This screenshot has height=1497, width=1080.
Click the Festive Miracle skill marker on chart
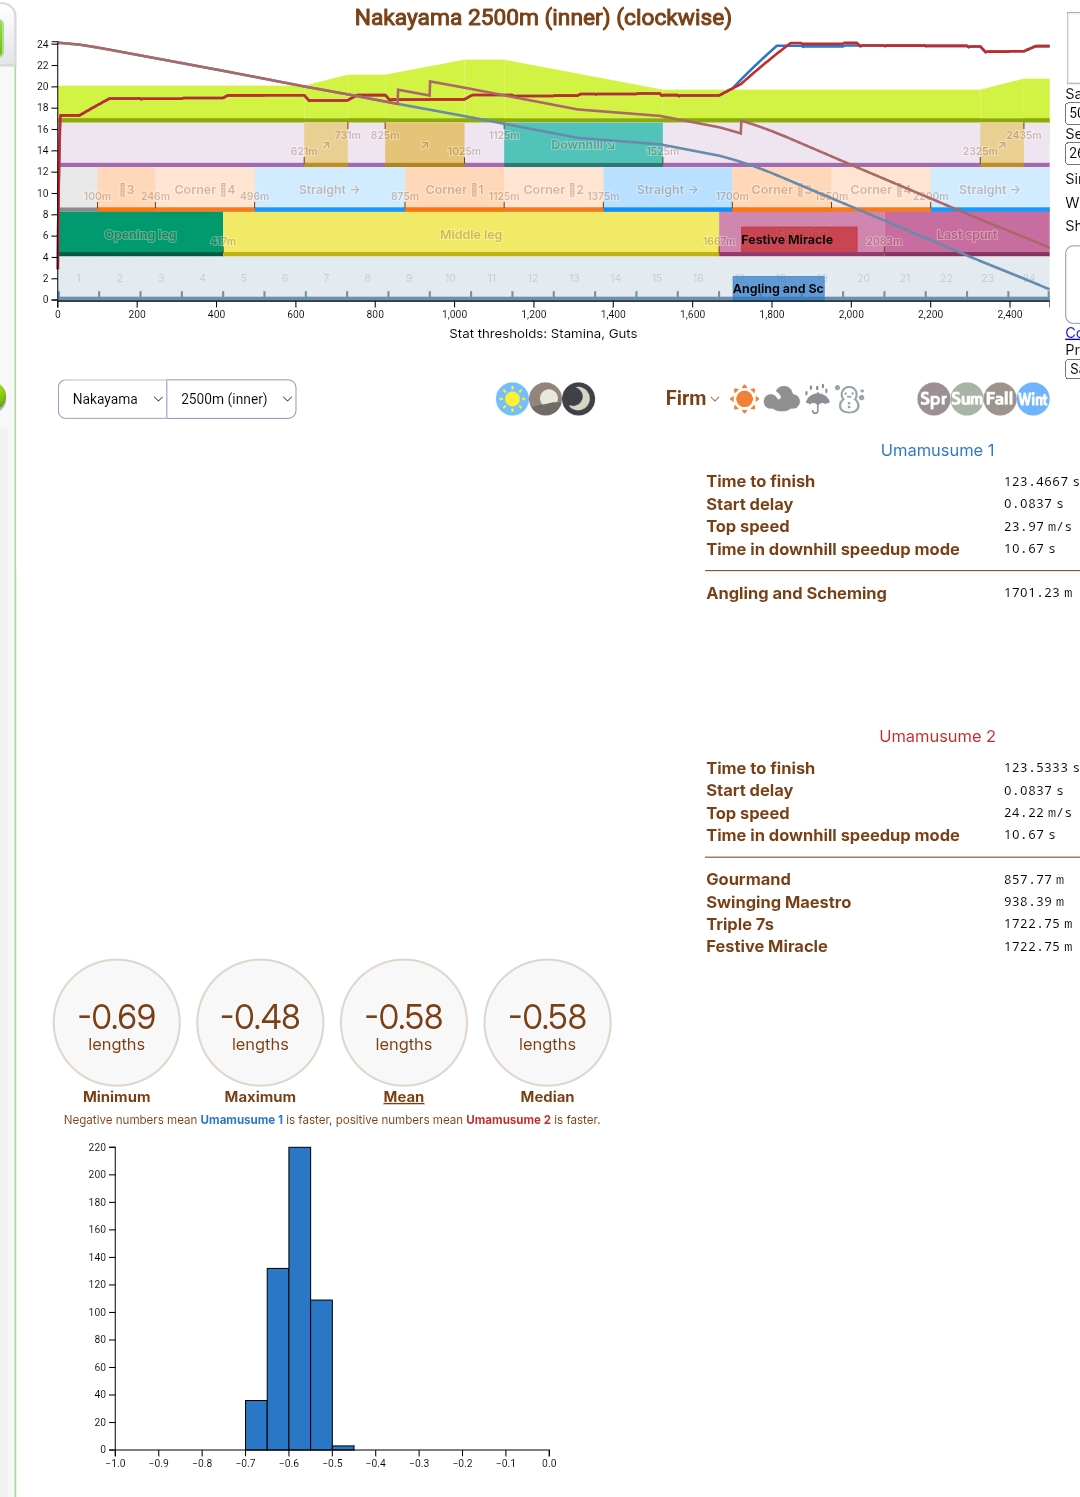(x=798, y=240)
